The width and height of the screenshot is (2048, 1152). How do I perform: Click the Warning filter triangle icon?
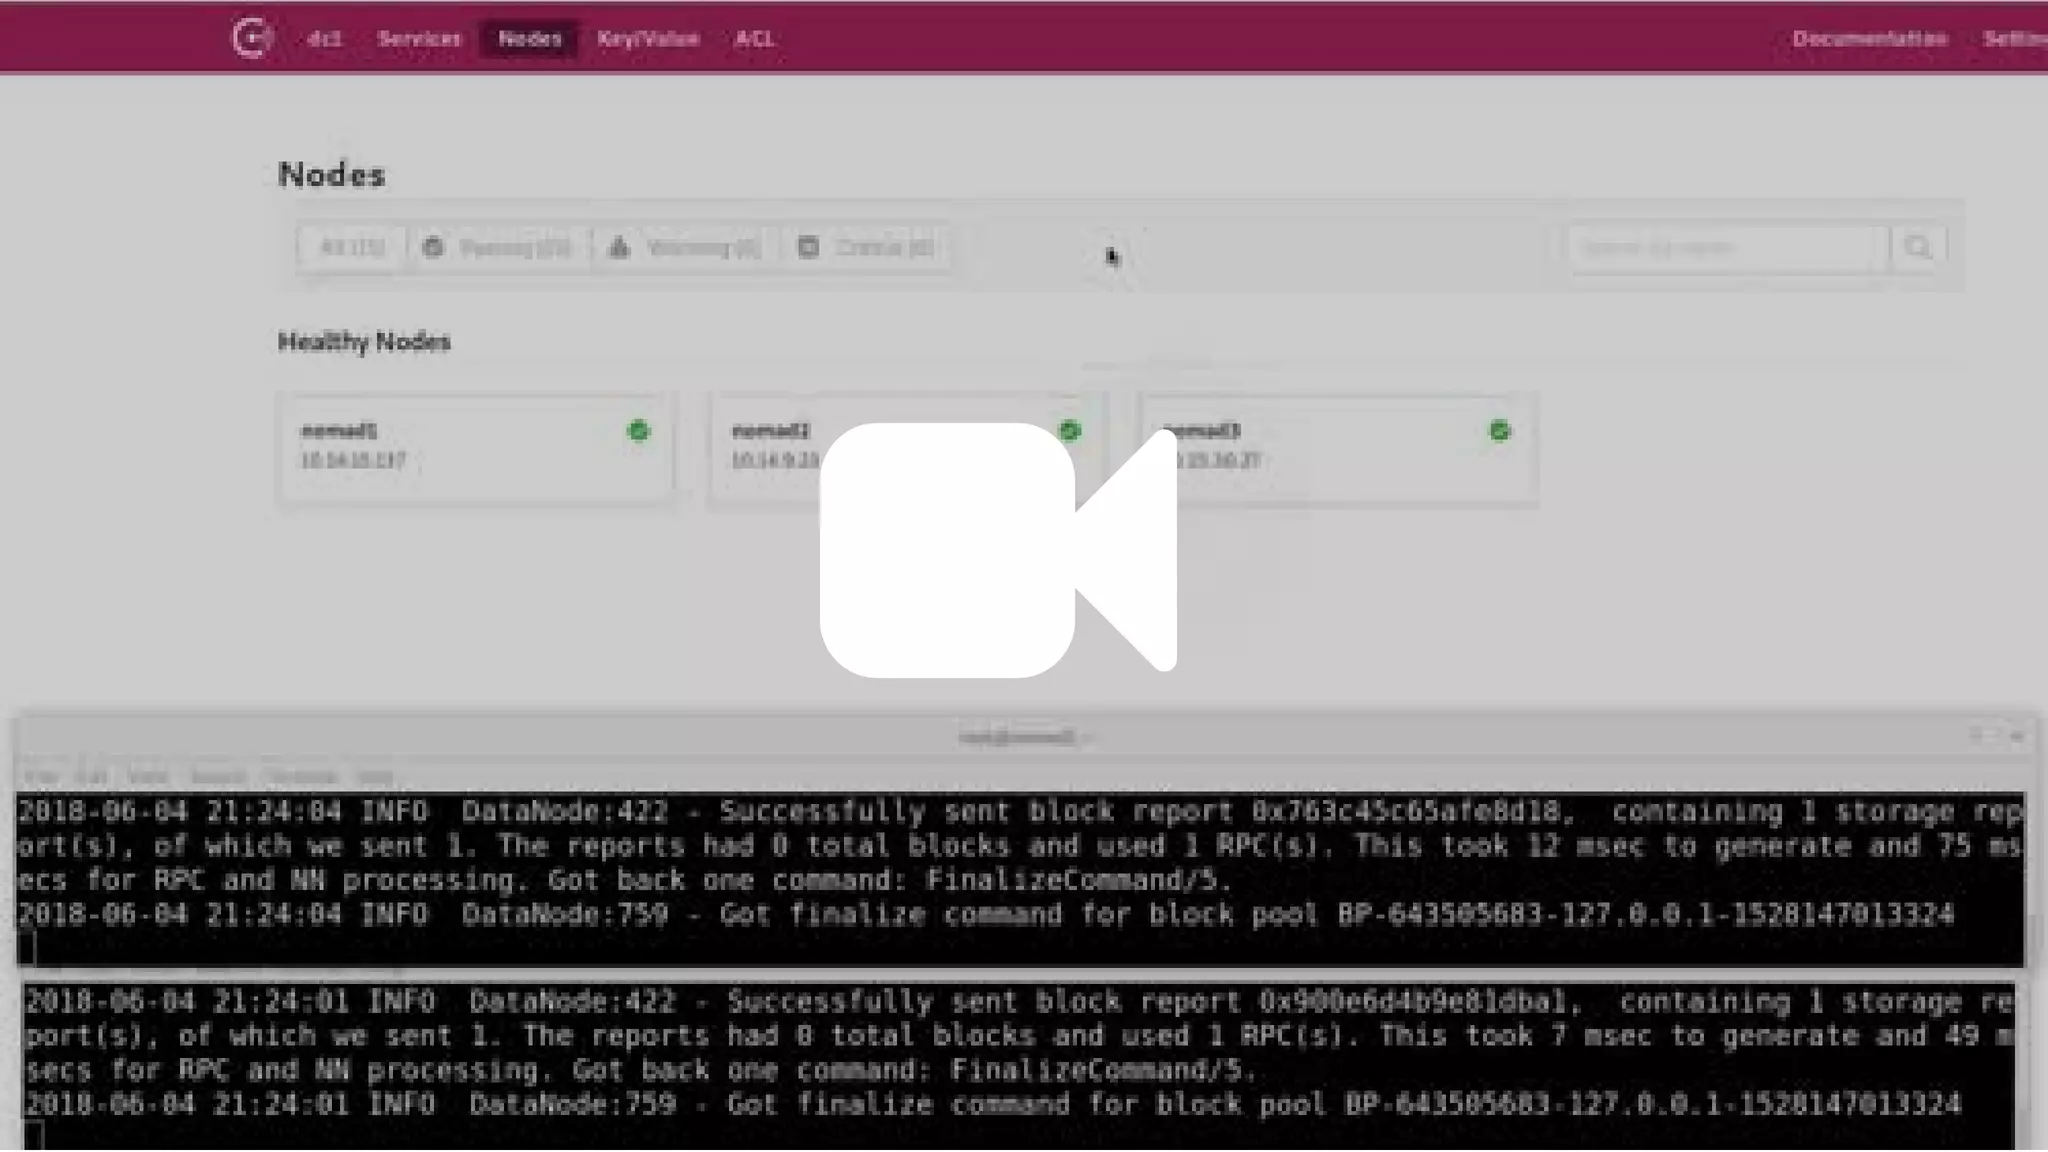(x=620, y=247)
